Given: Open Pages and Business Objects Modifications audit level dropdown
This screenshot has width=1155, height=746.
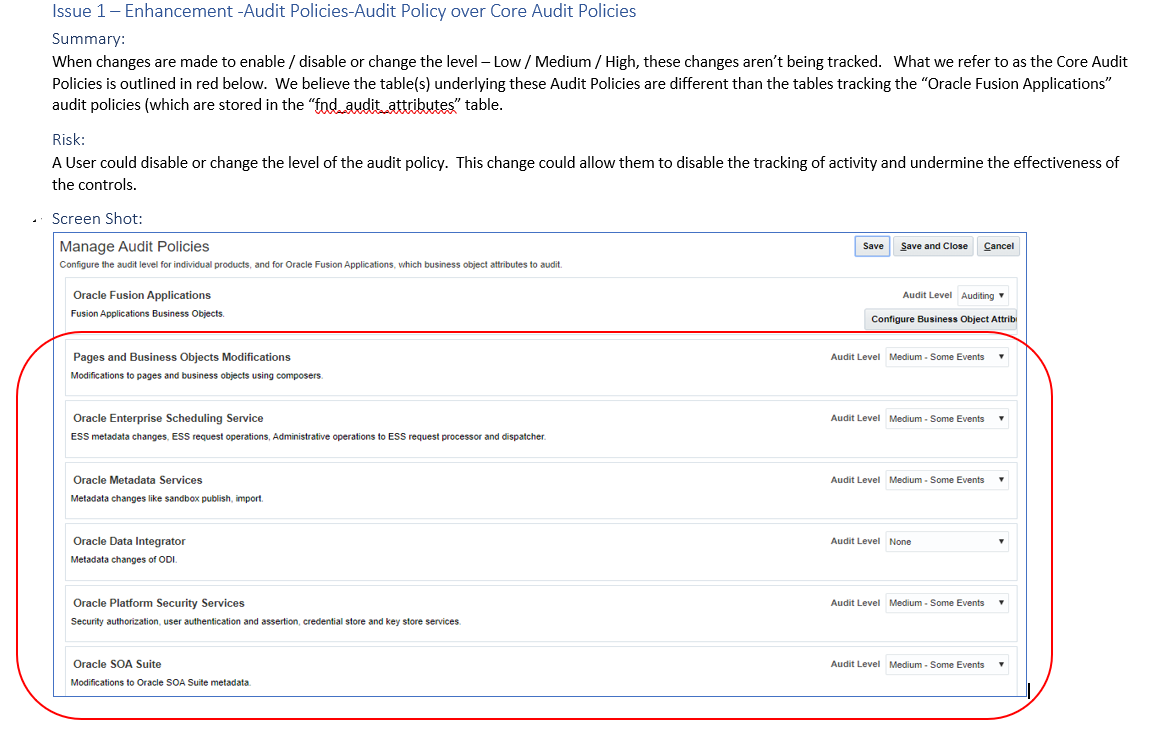Looking at the screenshot, I should 947,357.
